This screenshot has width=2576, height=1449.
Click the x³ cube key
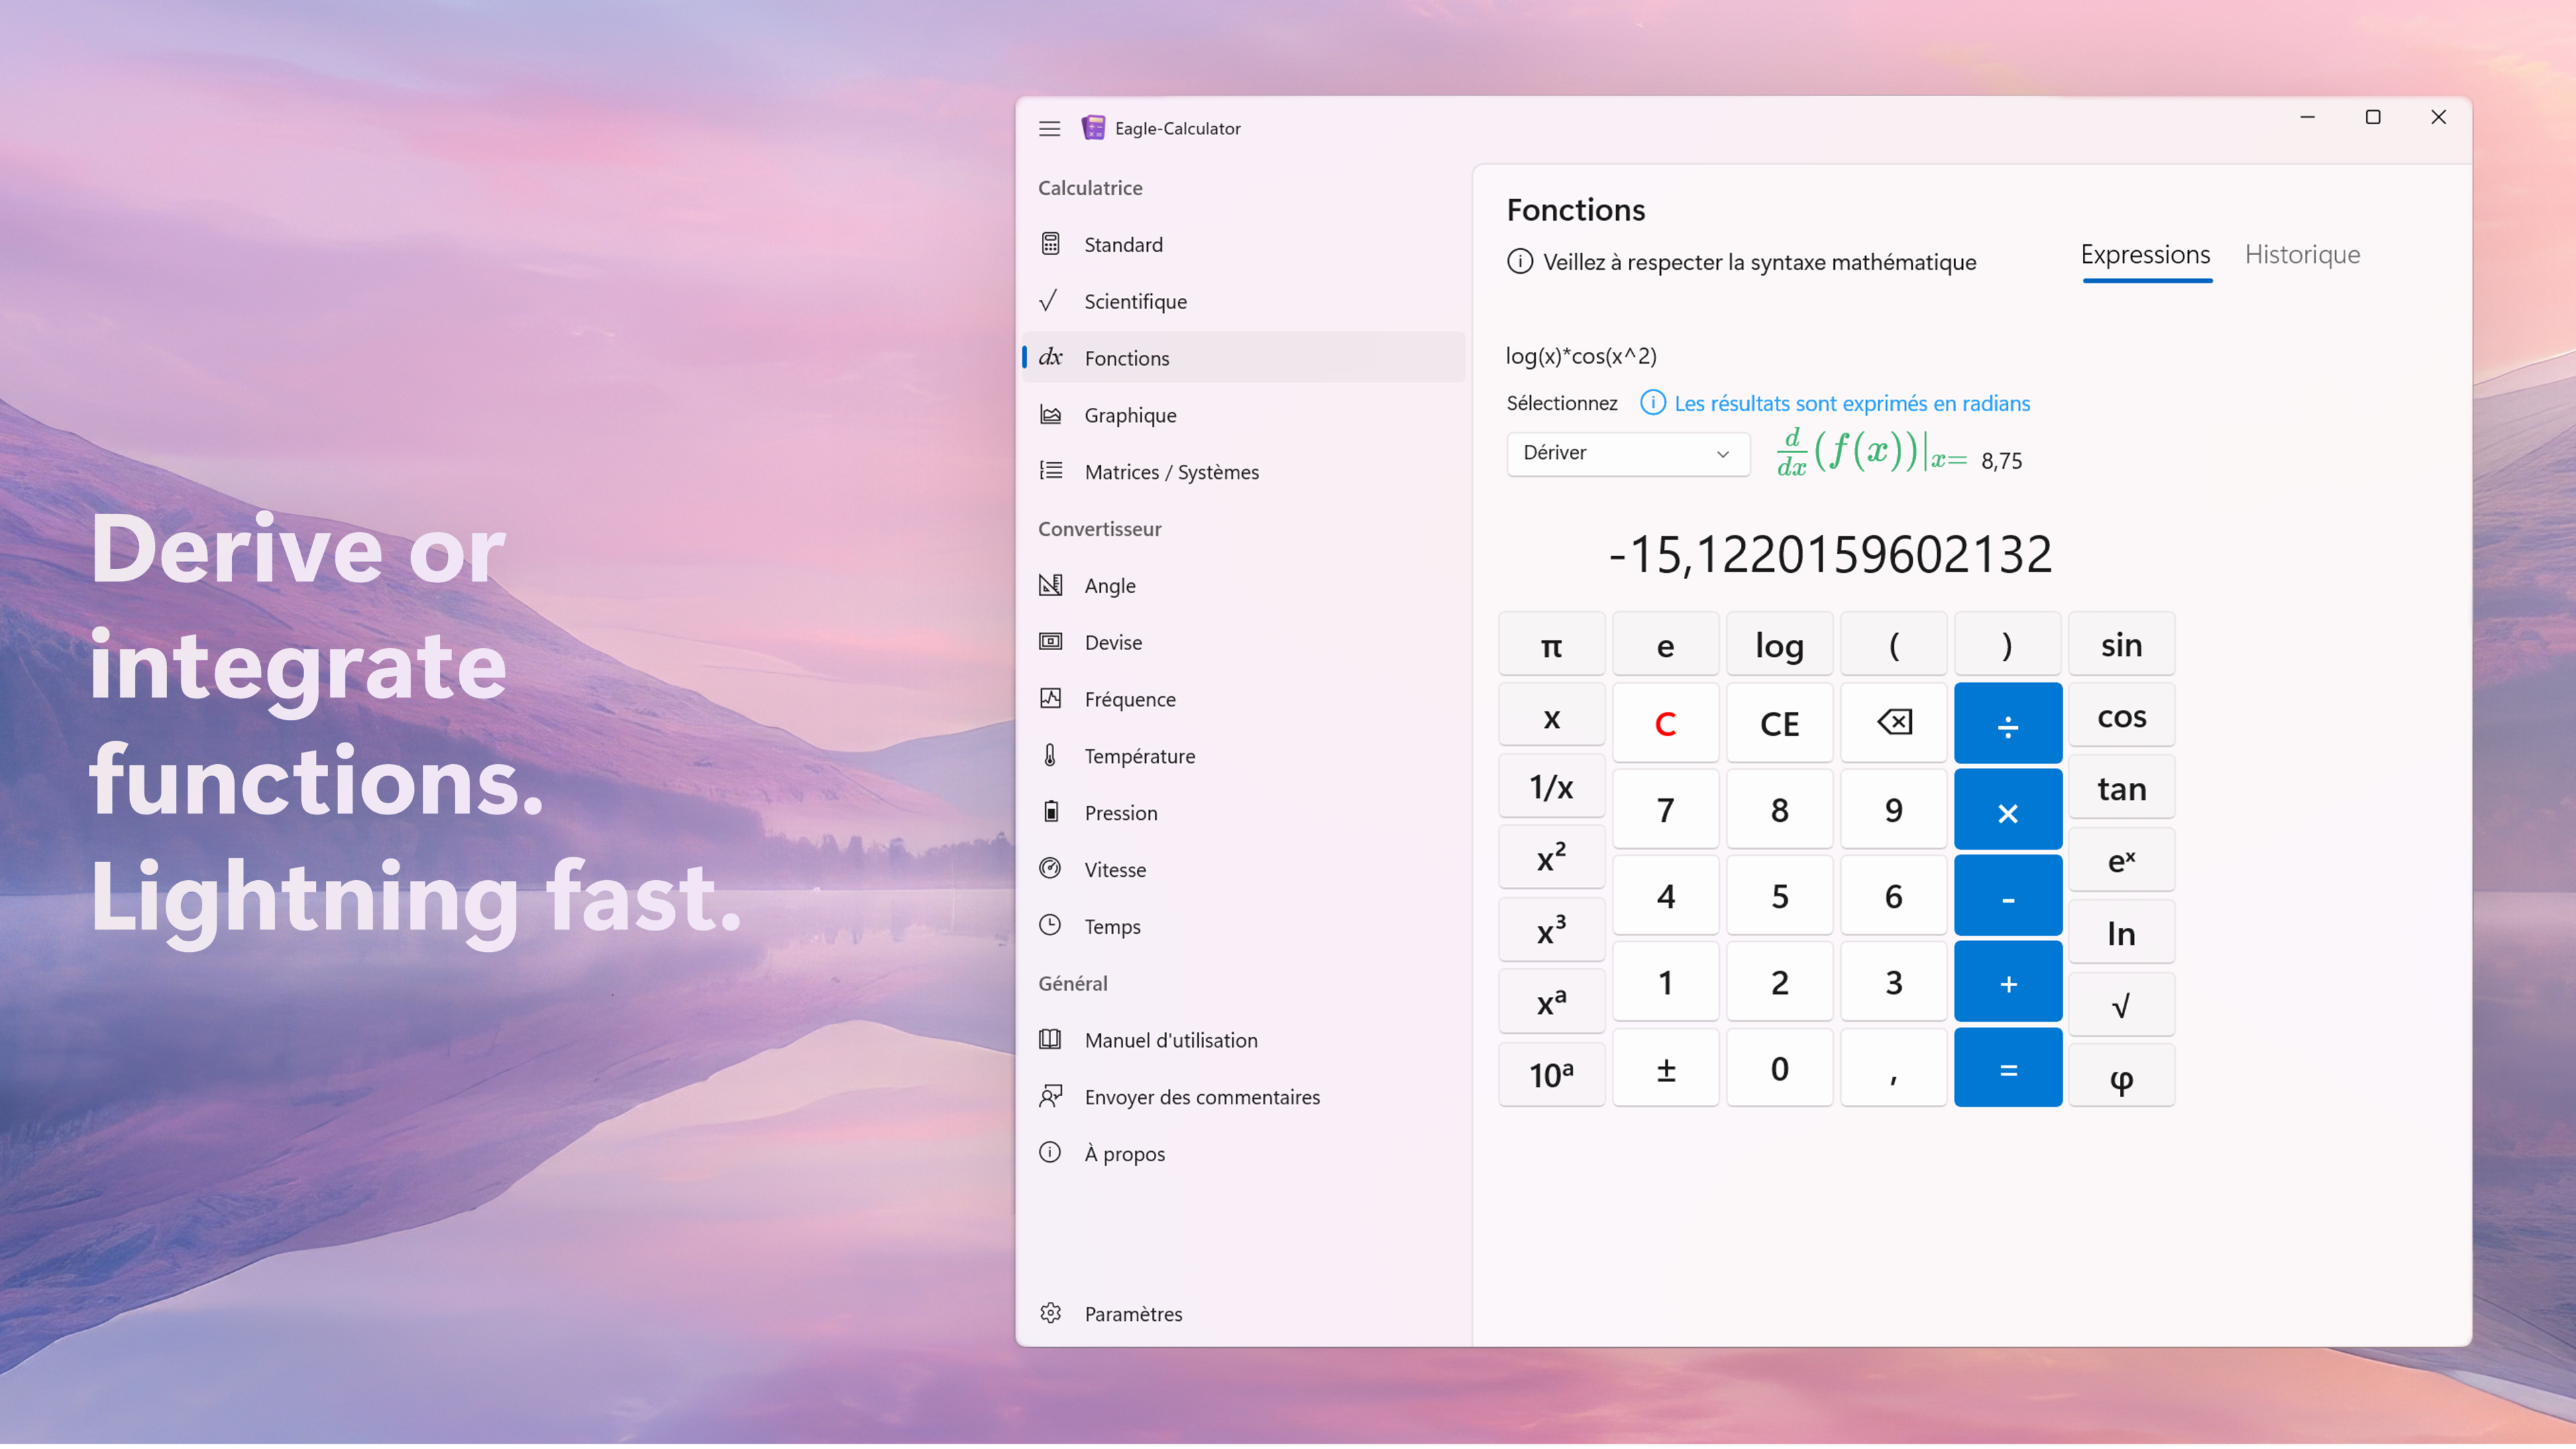tap(1551, 931)
